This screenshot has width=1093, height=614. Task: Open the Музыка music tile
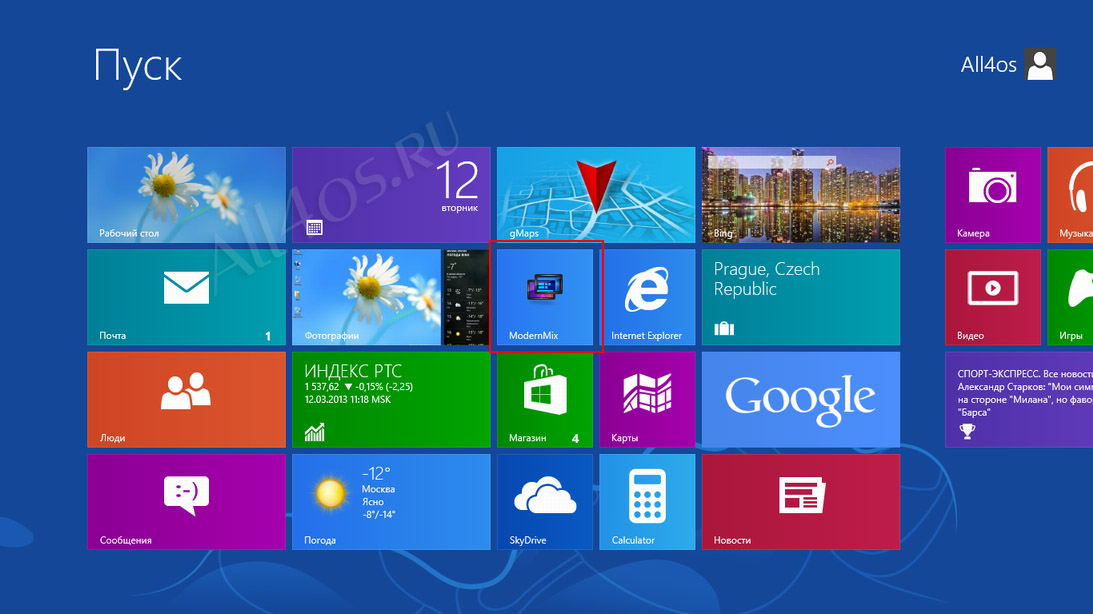[x=1070, y=194]
